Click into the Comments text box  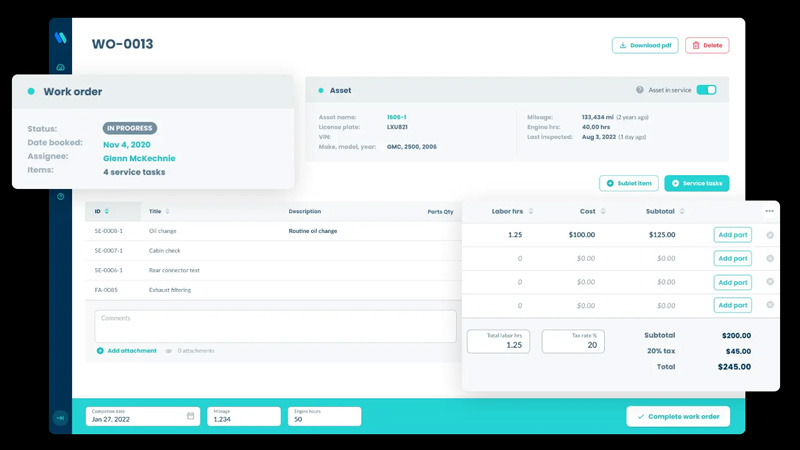[275, 327]
